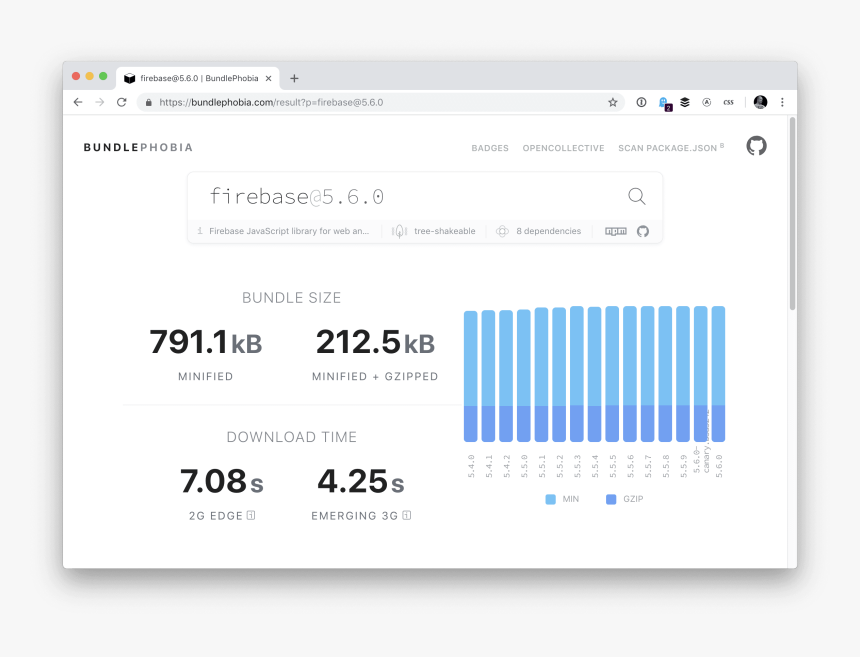860x657 pixels.
Task: Click the tree-shakeable label
Action: pyautogui.click(x=445, y=231)
